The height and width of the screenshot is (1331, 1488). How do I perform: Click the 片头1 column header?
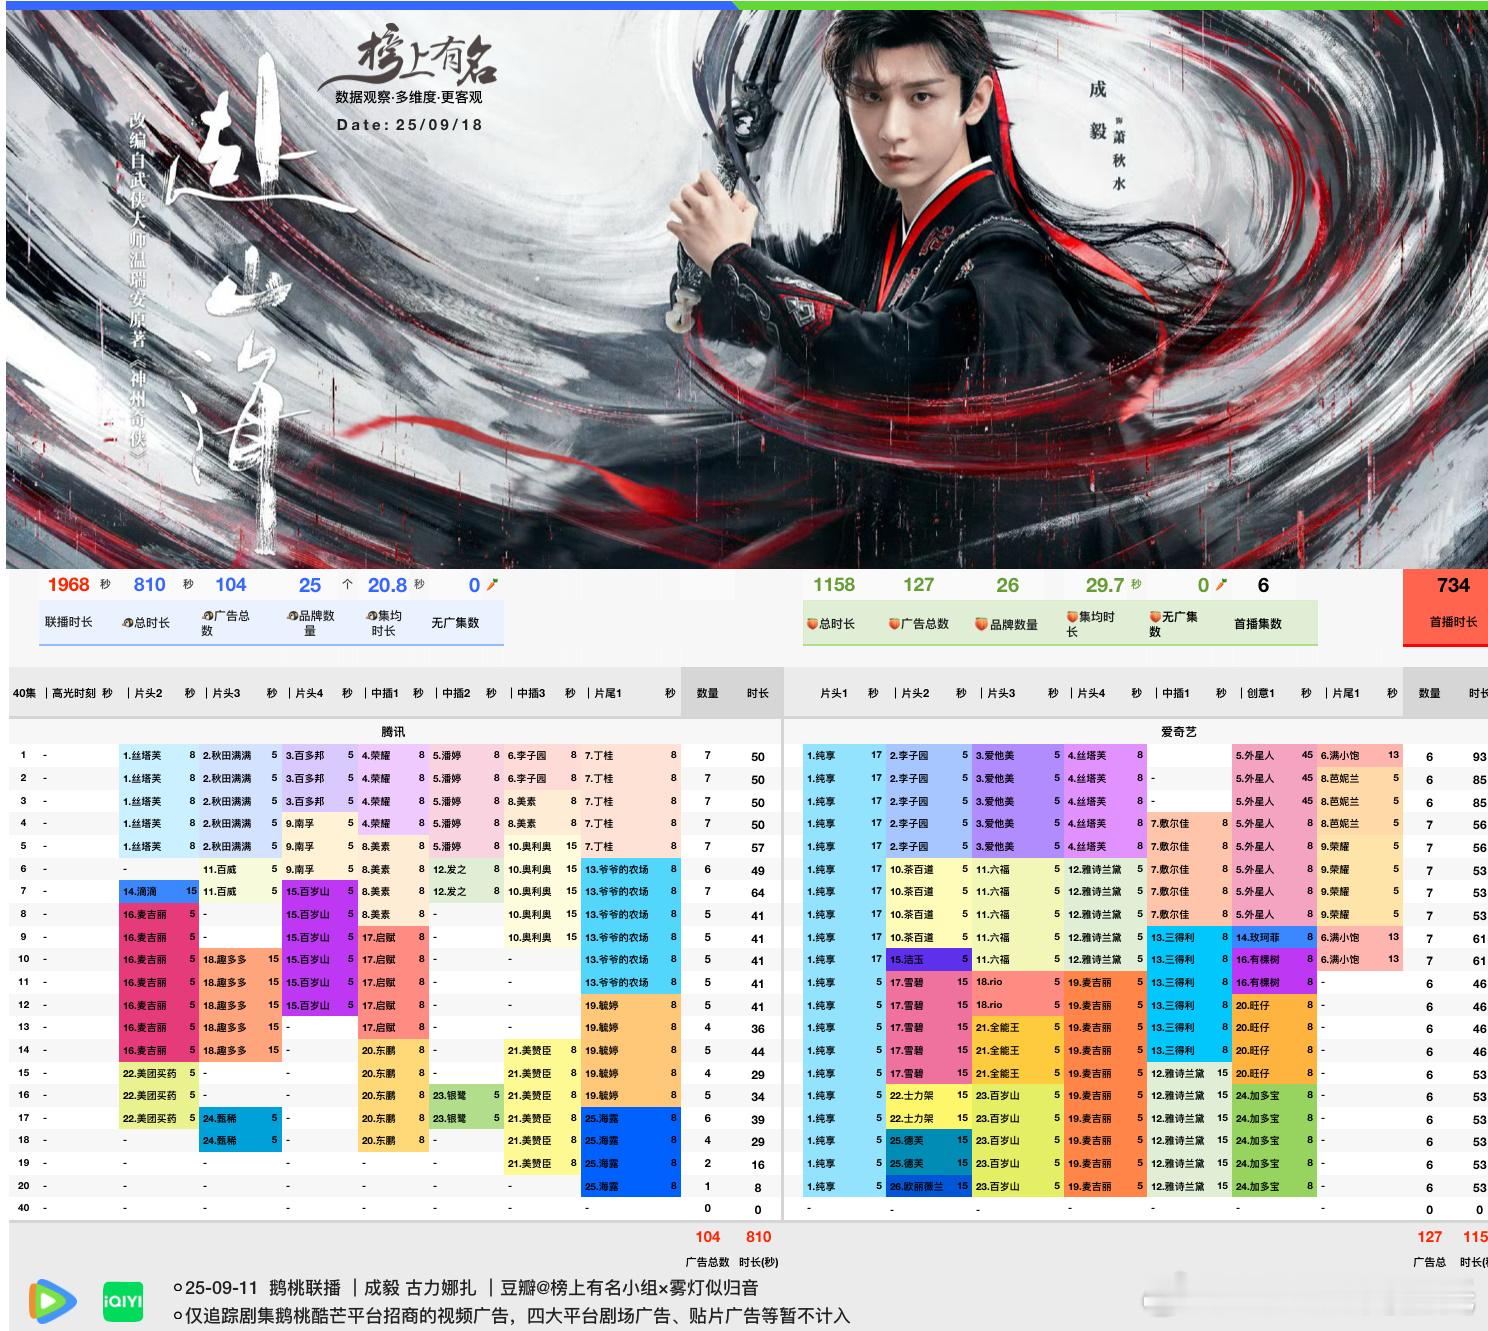coord(834,693)
